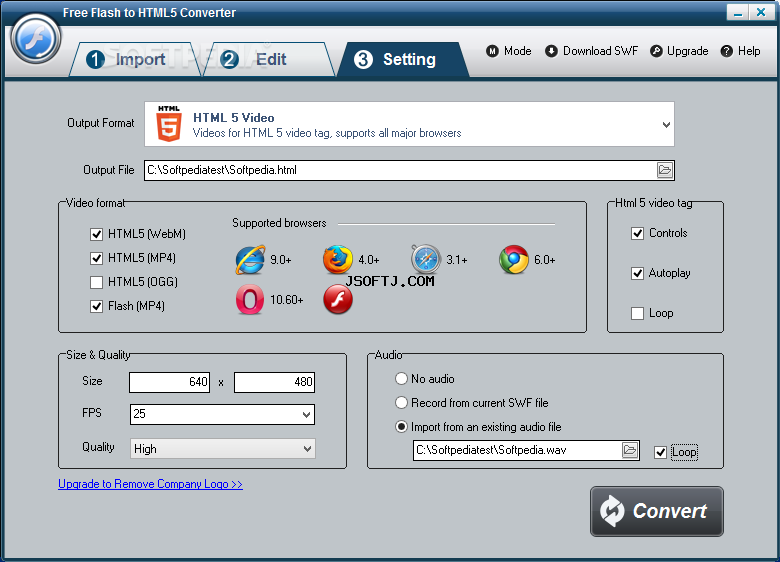Click the refresh arrows icon on the Convert button
The image size is (780, 562).
click(612, 511)
